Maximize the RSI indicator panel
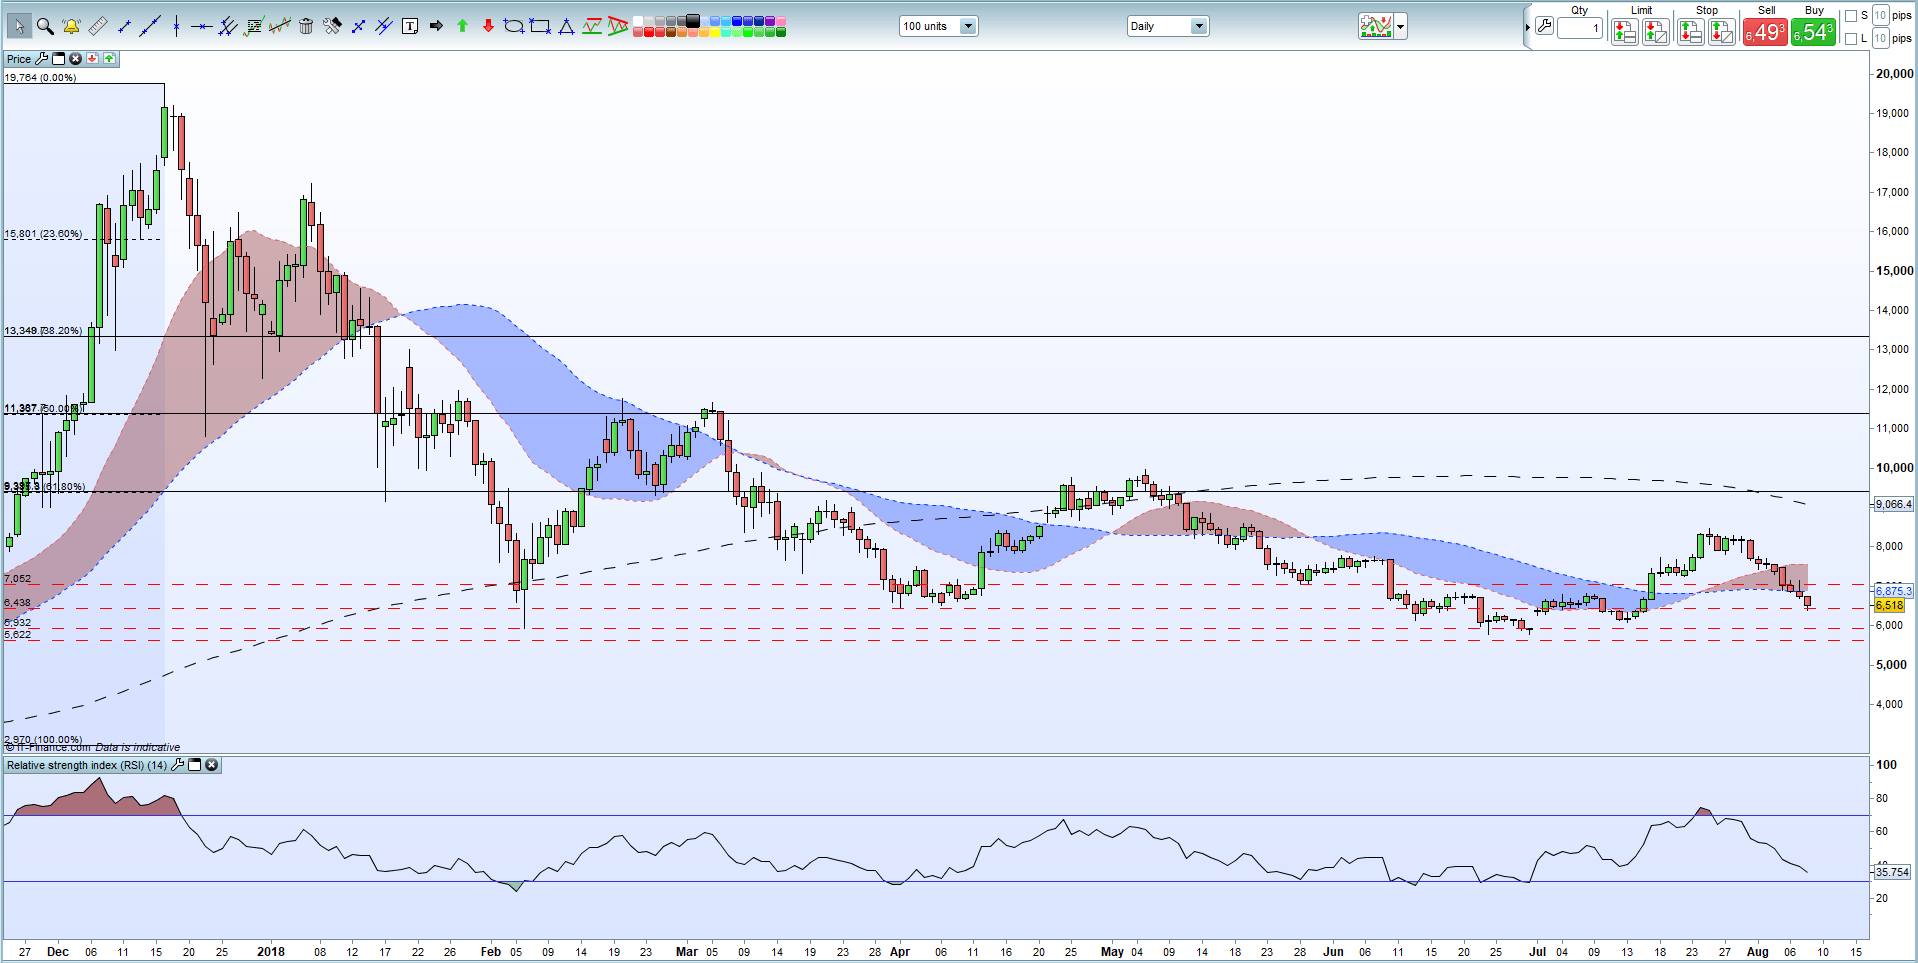 coord(195,765)
